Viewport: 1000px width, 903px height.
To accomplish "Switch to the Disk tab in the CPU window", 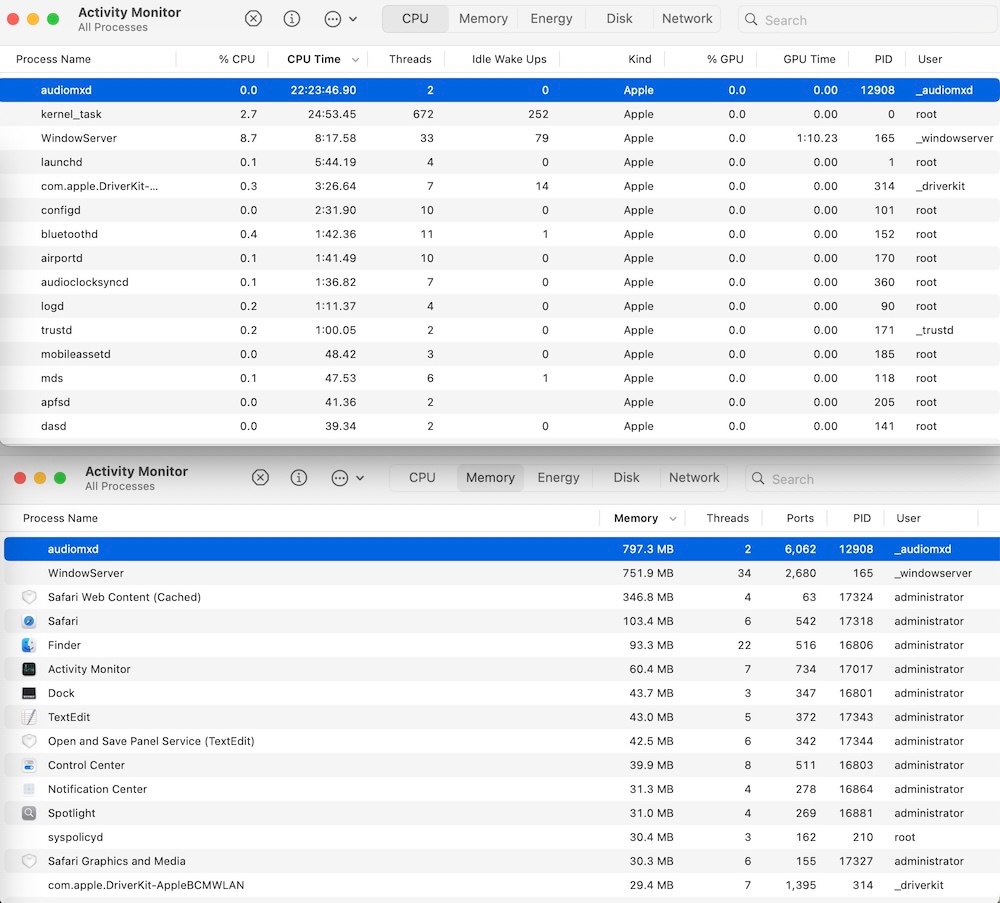I will 619,19.
